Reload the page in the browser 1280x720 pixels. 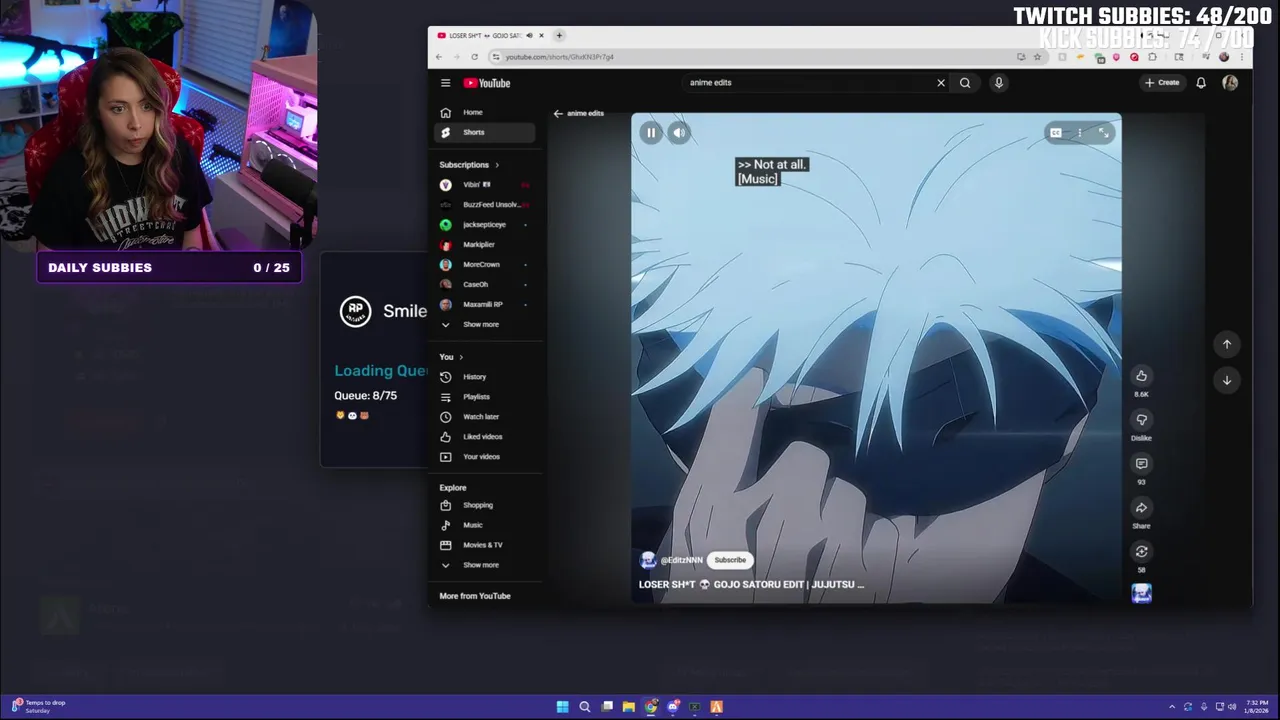tap(474, 57)
